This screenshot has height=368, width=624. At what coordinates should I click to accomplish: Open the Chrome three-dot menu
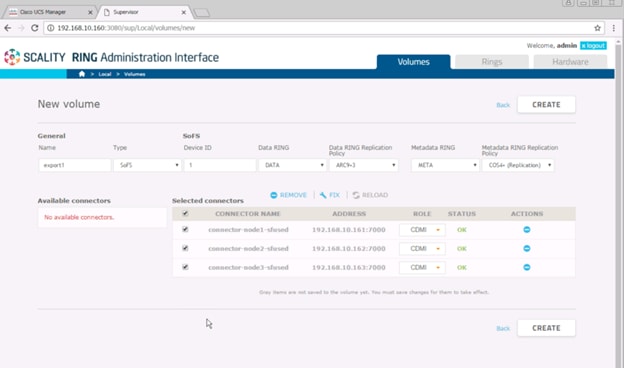point(614,28)
